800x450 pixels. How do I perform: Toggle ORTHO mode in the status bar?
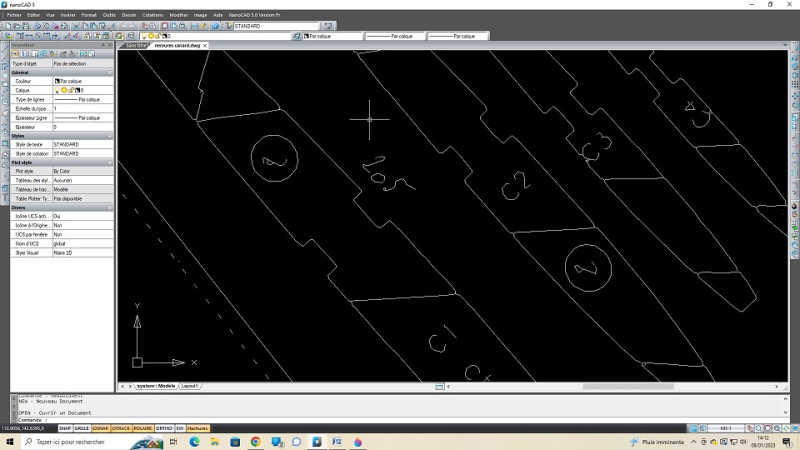(x=164, y=429)
